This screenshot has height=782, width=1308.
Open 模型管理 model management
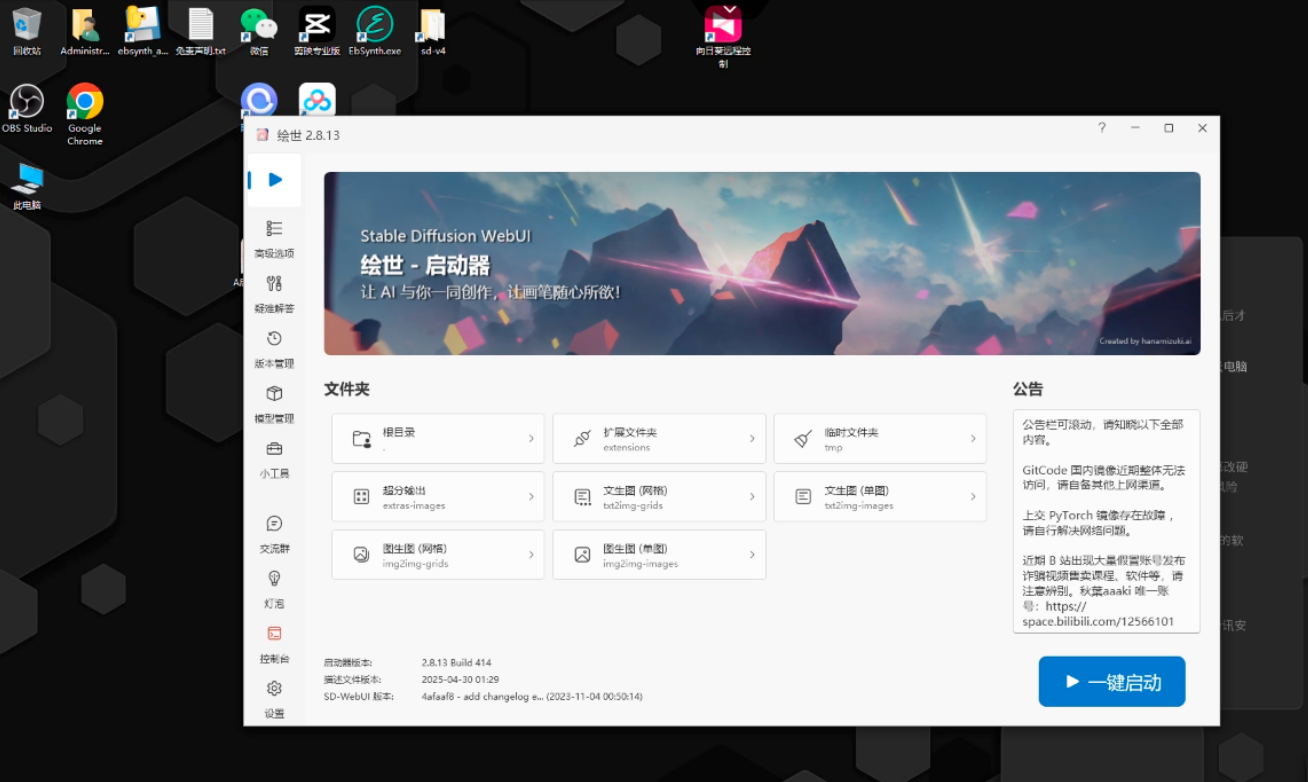tap(274, 403)
